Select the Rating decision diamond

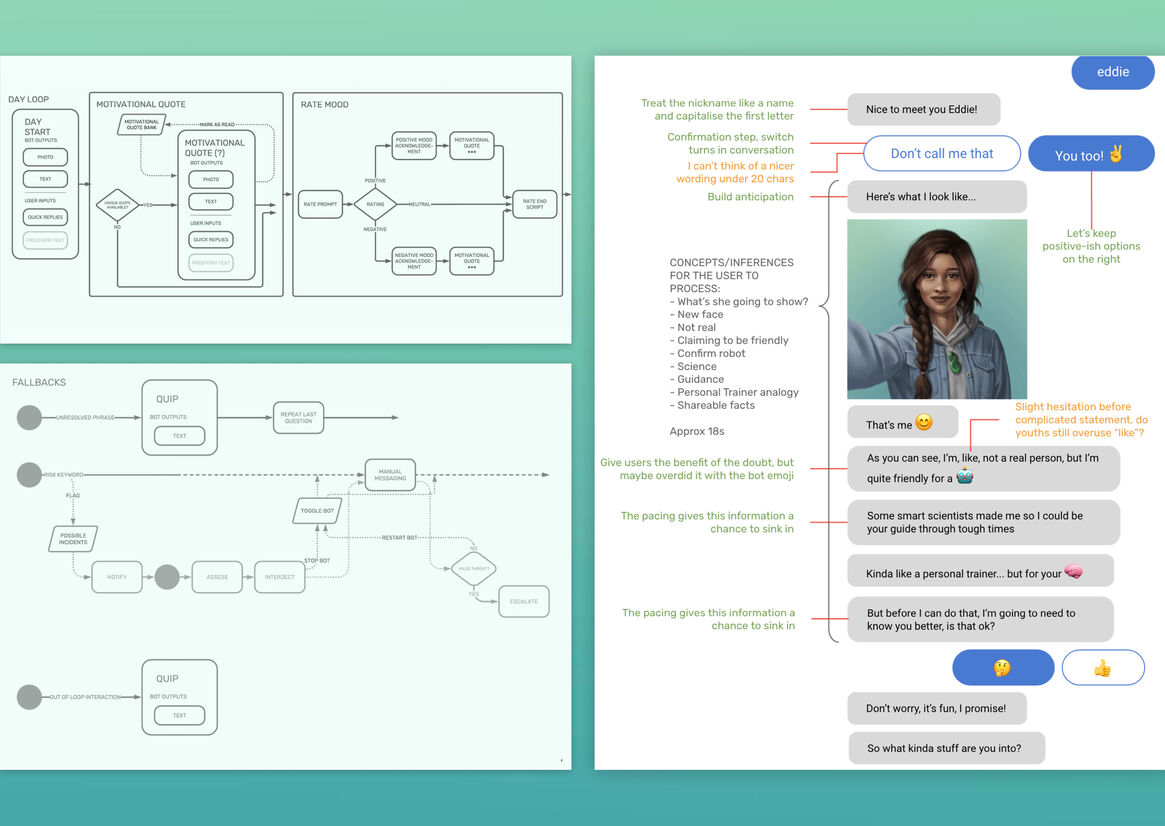pos(375,204)
